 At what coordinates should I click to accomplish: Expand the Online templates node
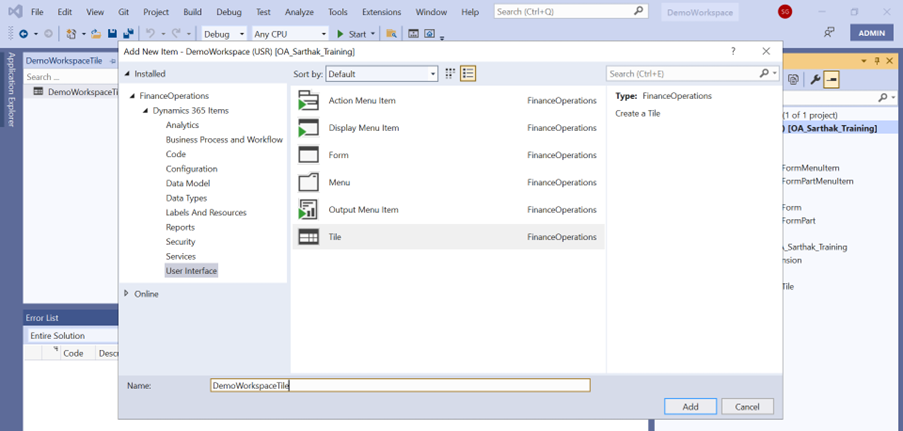coord(127,293)
